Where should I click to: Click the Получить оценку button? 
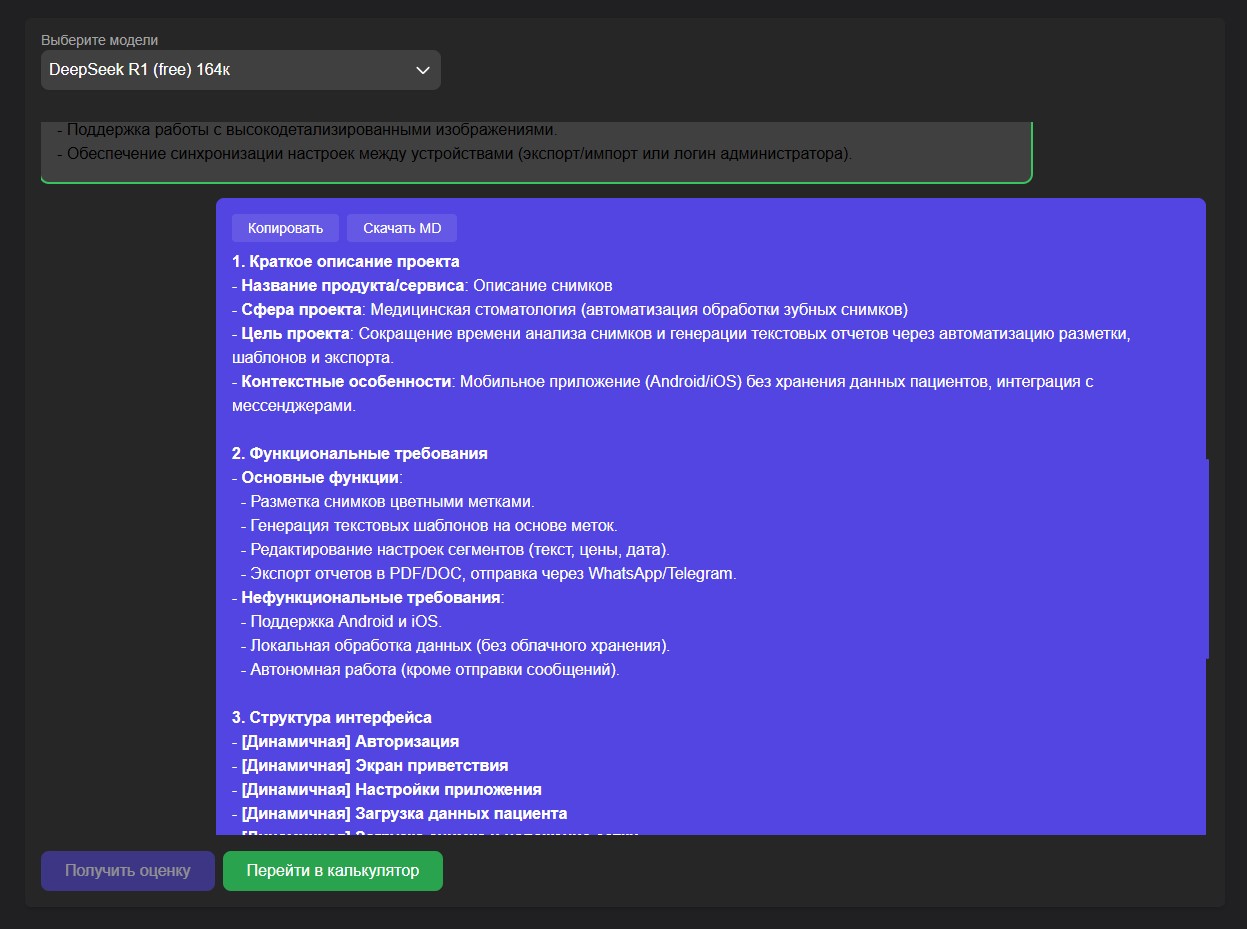coord(128,870)
